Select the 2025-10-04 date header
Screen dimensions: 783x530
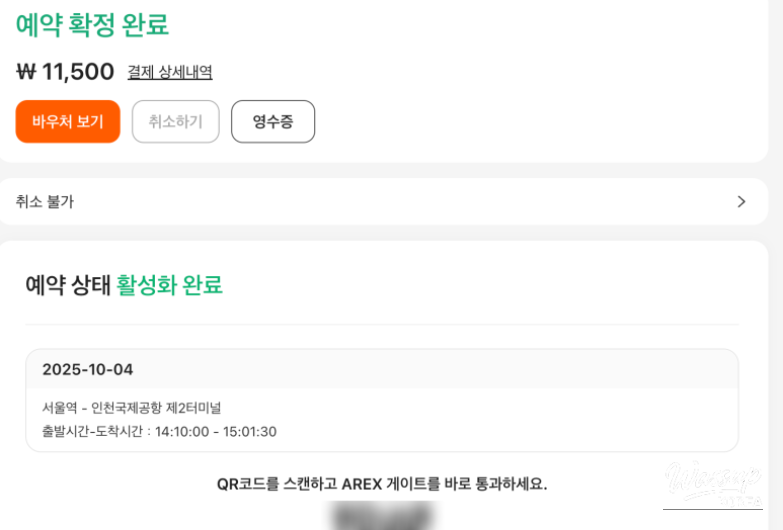point(88,369)
